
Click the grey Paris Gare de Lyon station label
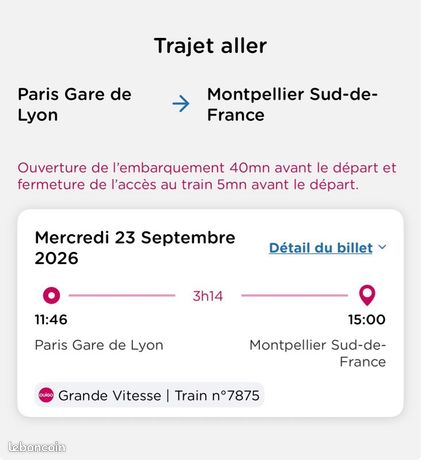click(99, 345)
